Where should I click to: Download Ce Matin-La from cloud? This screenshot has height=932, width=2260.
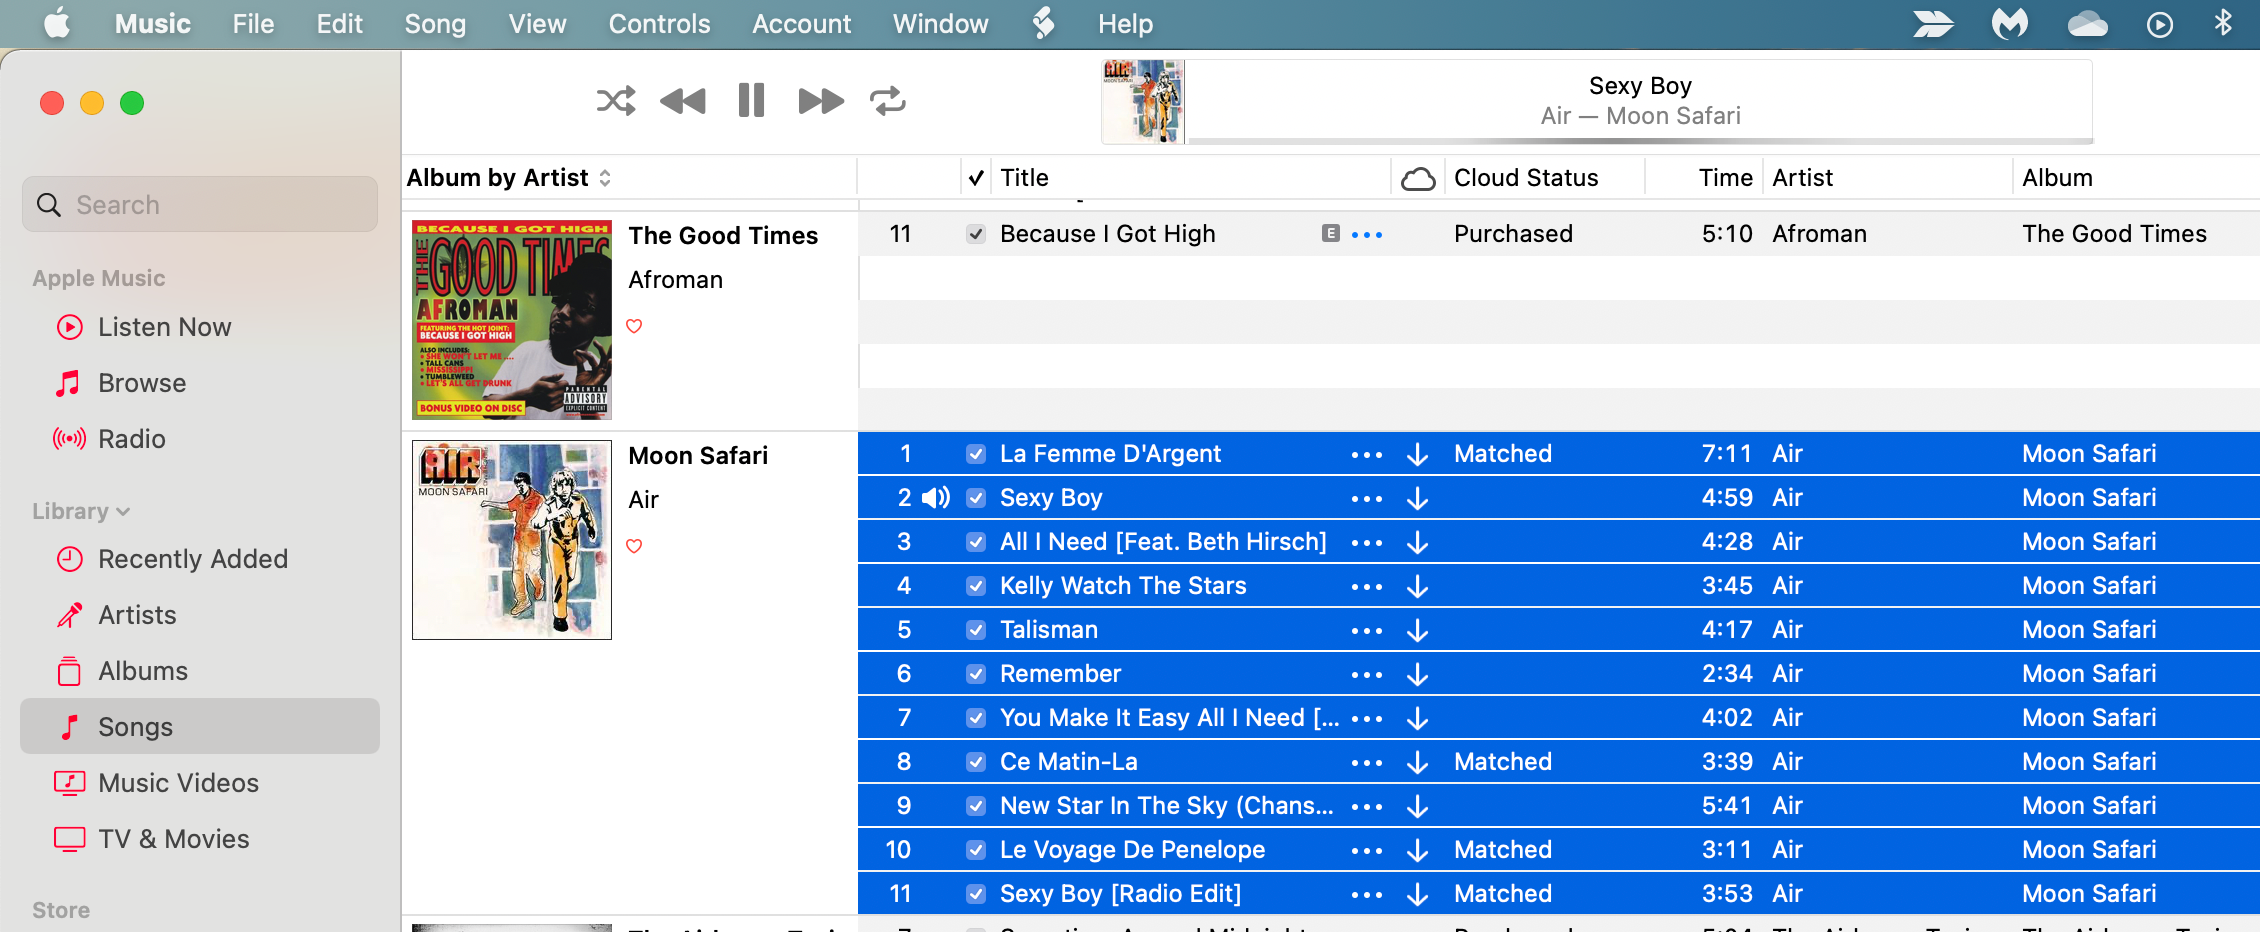point(1417,762)
